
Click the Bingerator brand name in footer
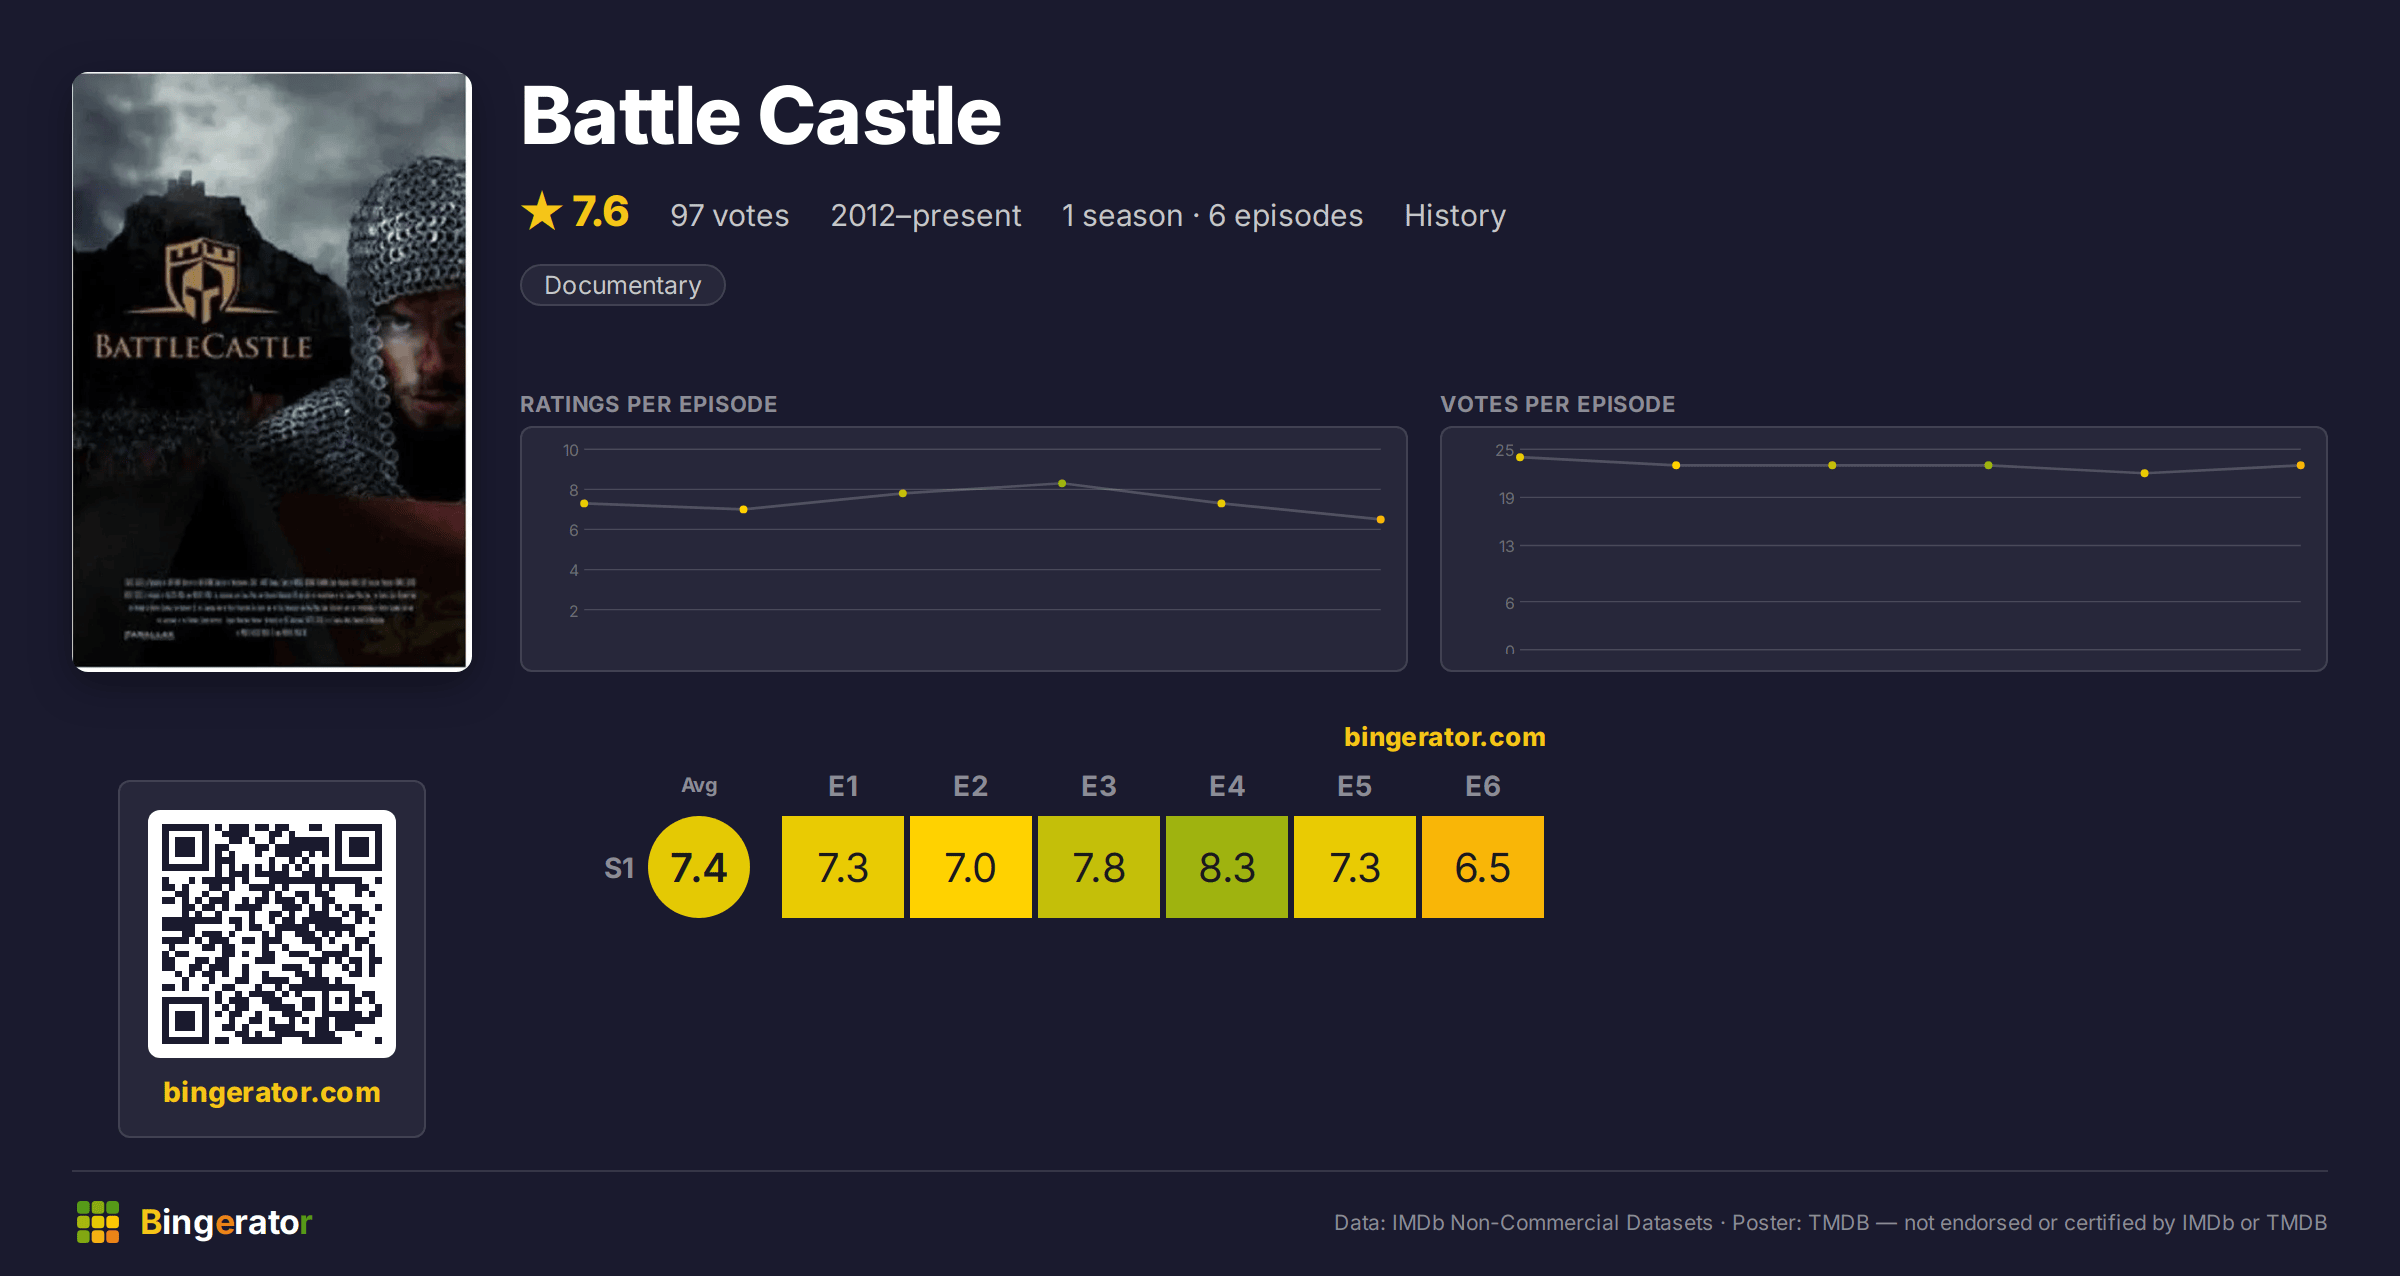226,1222
